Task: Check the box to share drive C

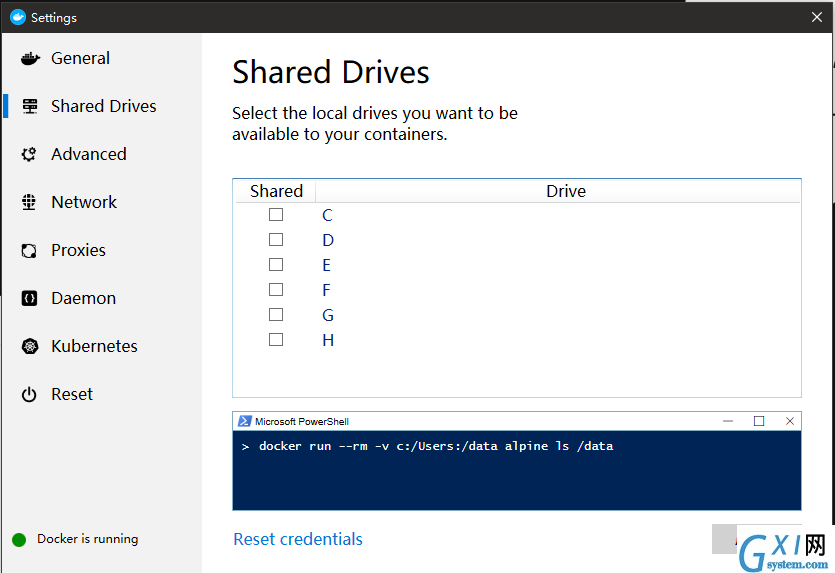Action: (276, 215)
